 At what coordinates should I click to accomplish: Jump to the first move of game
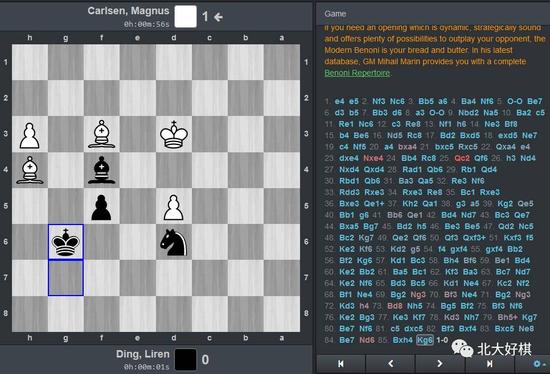pos(341,364)
